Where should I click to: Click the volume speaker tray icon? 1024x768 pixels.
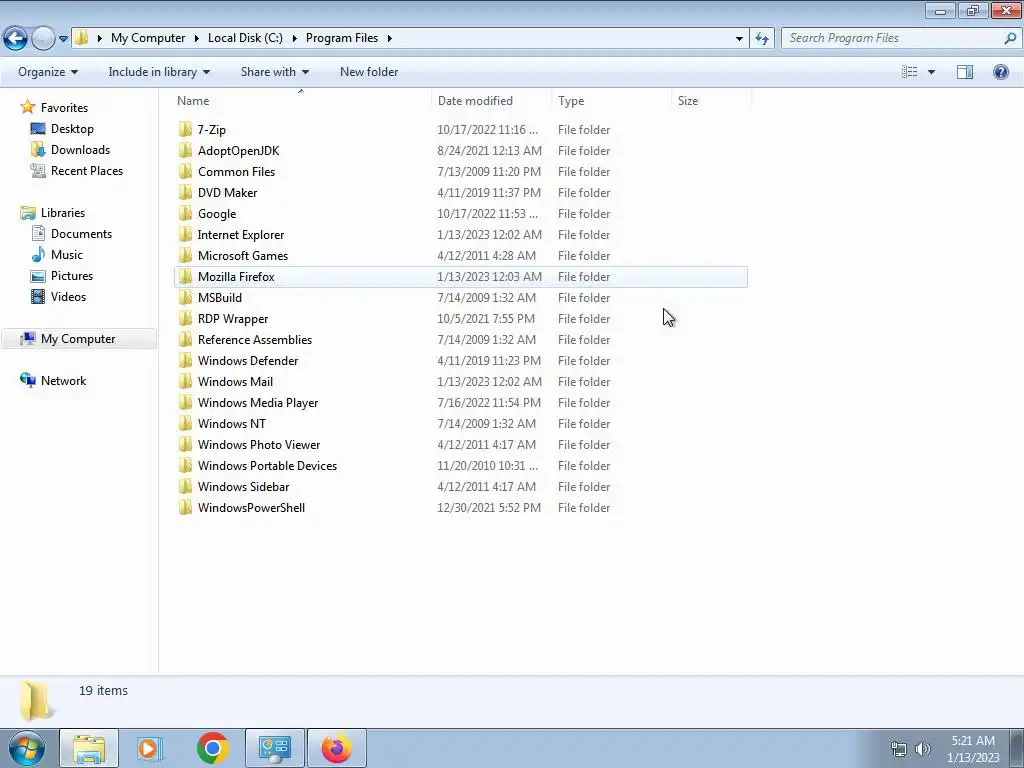[x=922, y=749]
